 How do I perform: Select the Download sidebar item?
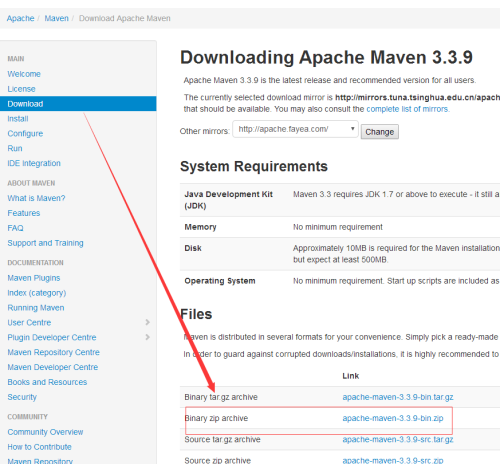(x=78, y=104)
